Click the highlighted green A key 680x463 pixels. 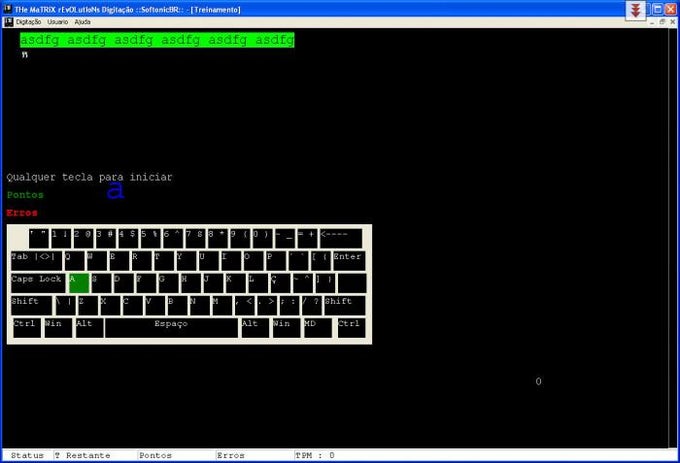click(x=79, y=283)
